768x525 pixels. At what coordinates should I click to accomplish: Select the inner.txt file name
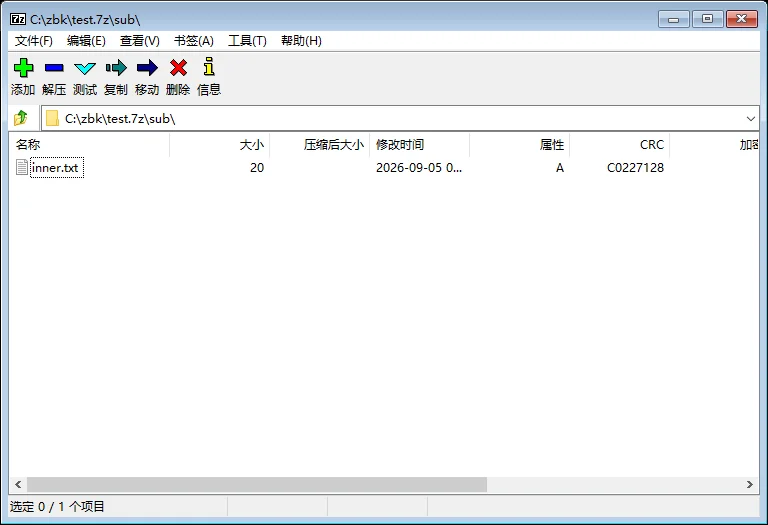55,167
